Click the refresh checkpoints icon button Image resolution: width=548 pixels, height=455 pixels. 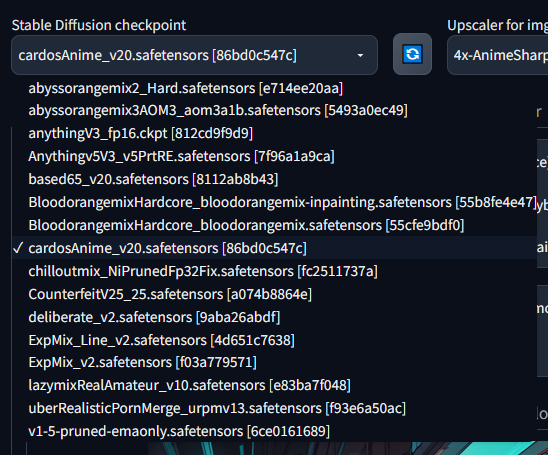pyautogui.click(x=412, y=54)
